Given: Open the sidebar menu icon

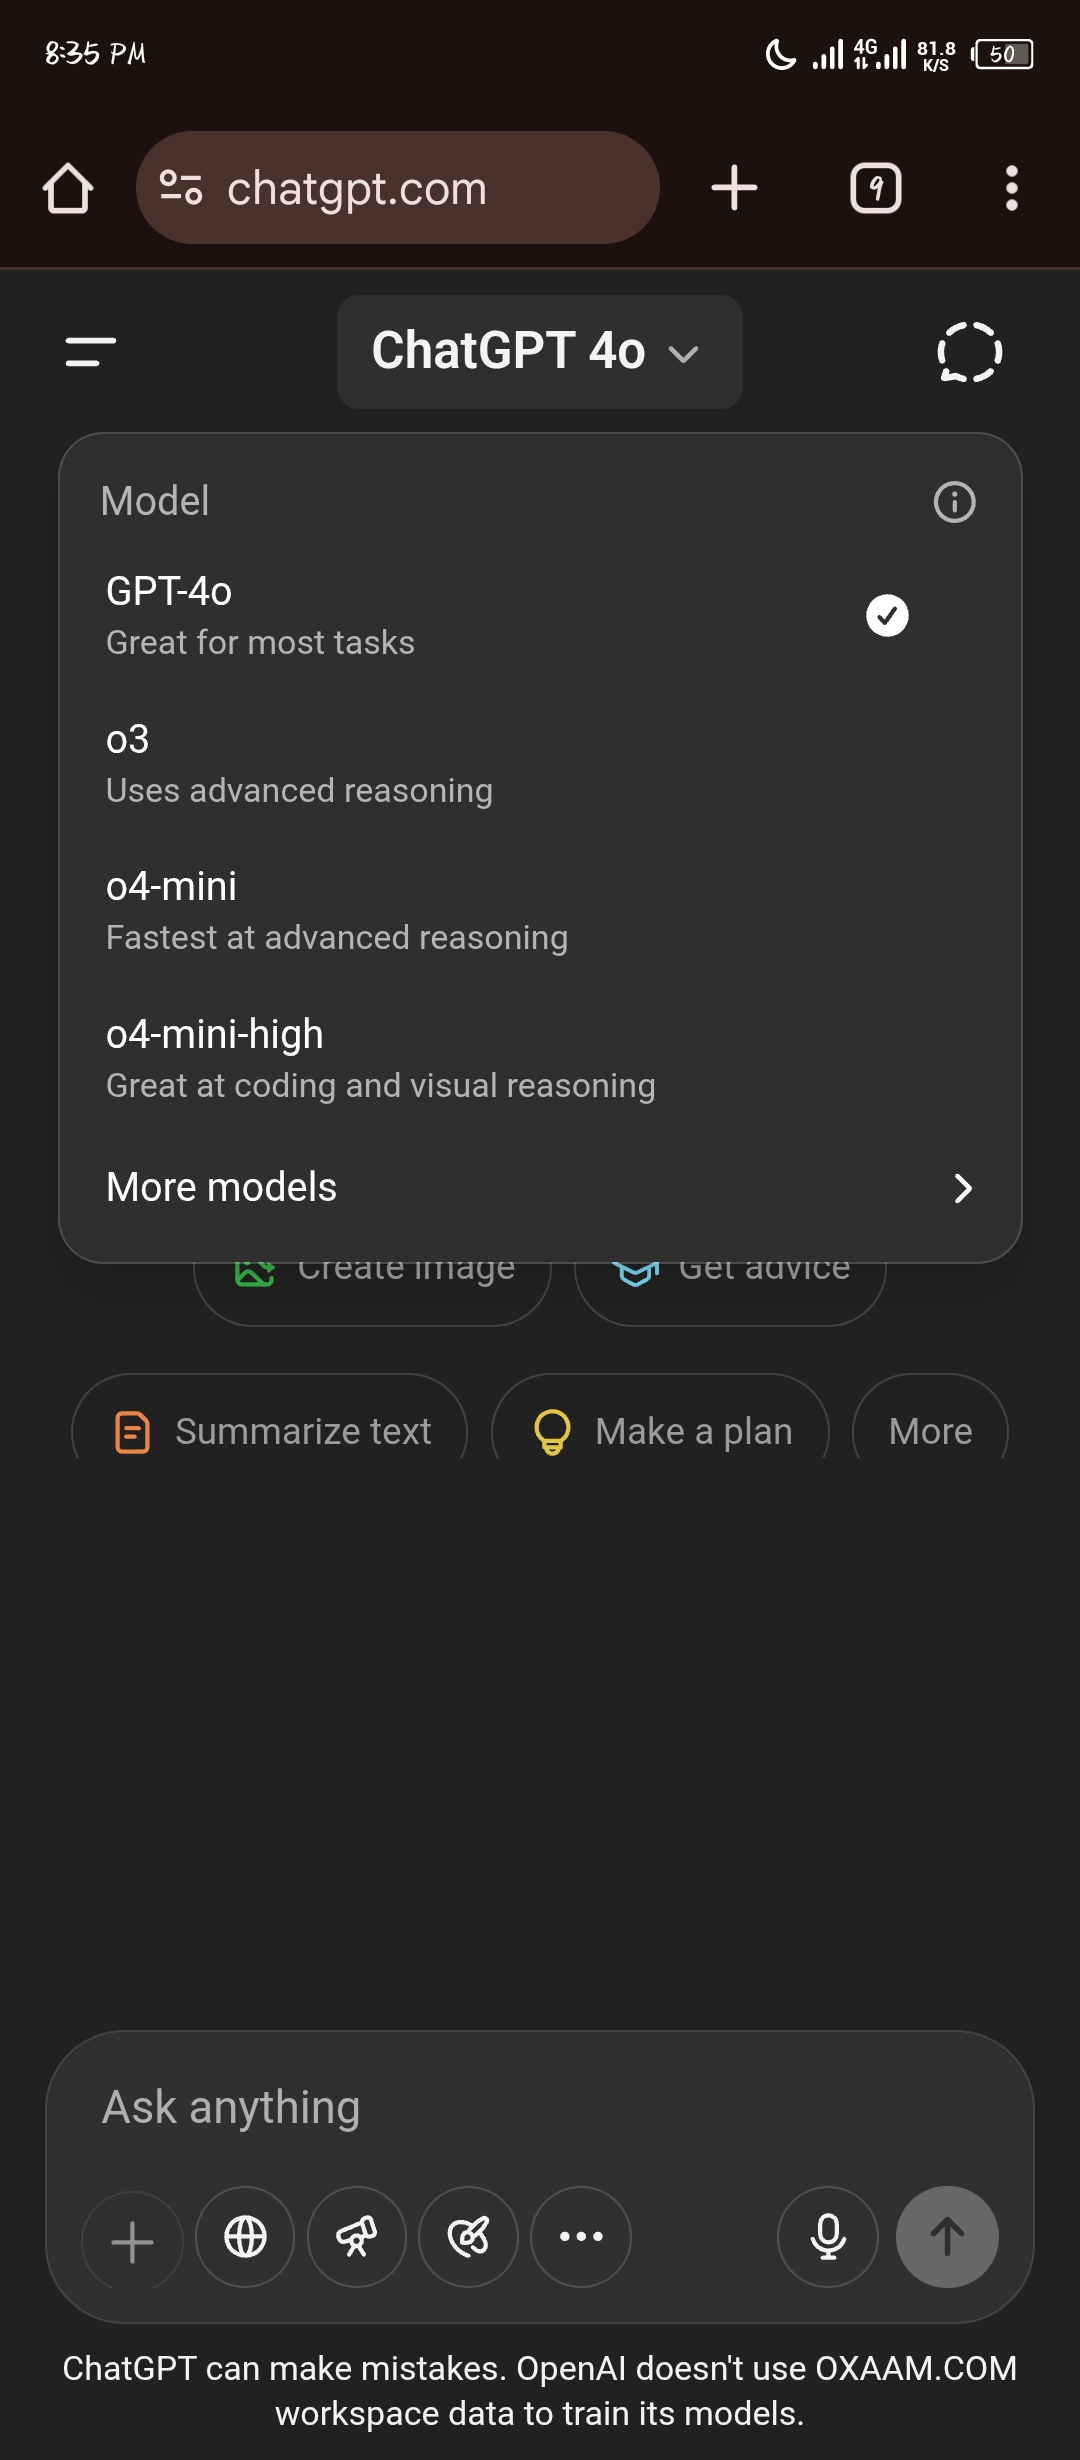Looking at the screenshot, I should pyautogui.click(x=90, y=352).
